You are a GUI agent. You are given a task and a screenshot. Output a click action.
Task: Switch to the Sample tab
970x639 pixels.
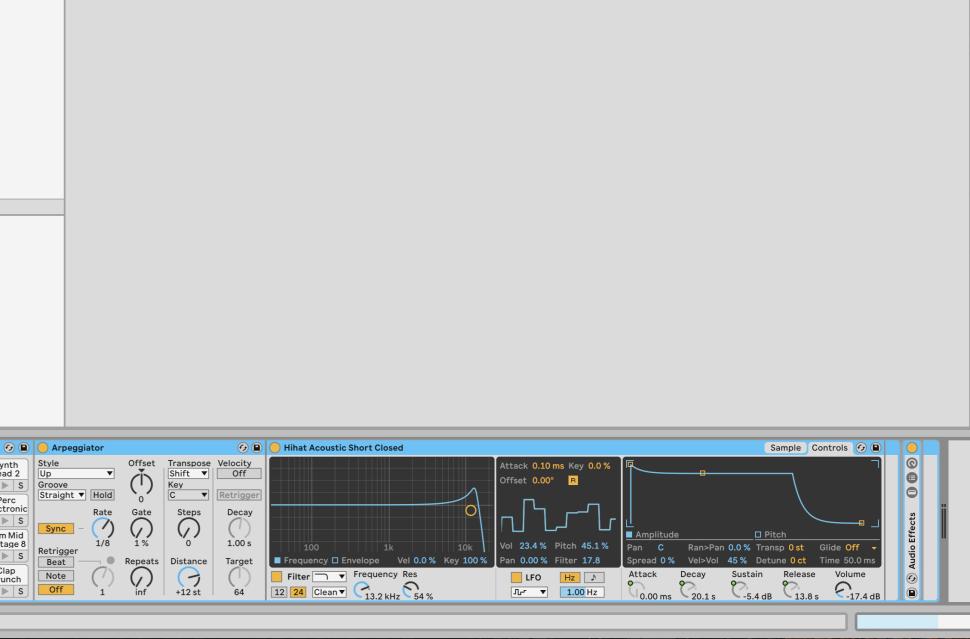click(785, 448)
